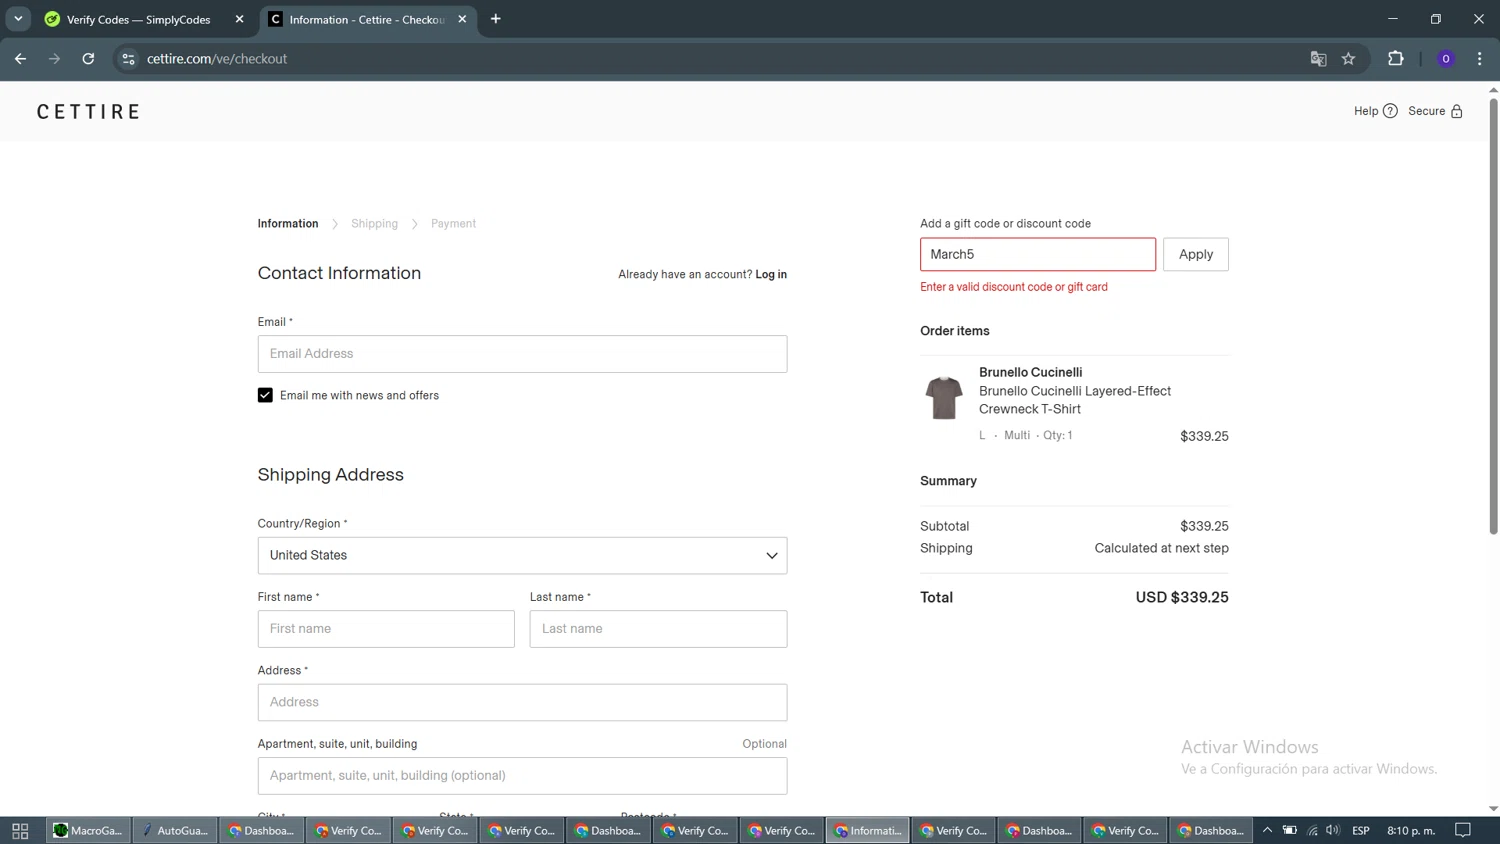The image size is (1500, 844).
Task: Uncheck Email me with news and offers
Action: tap(265, 395)
